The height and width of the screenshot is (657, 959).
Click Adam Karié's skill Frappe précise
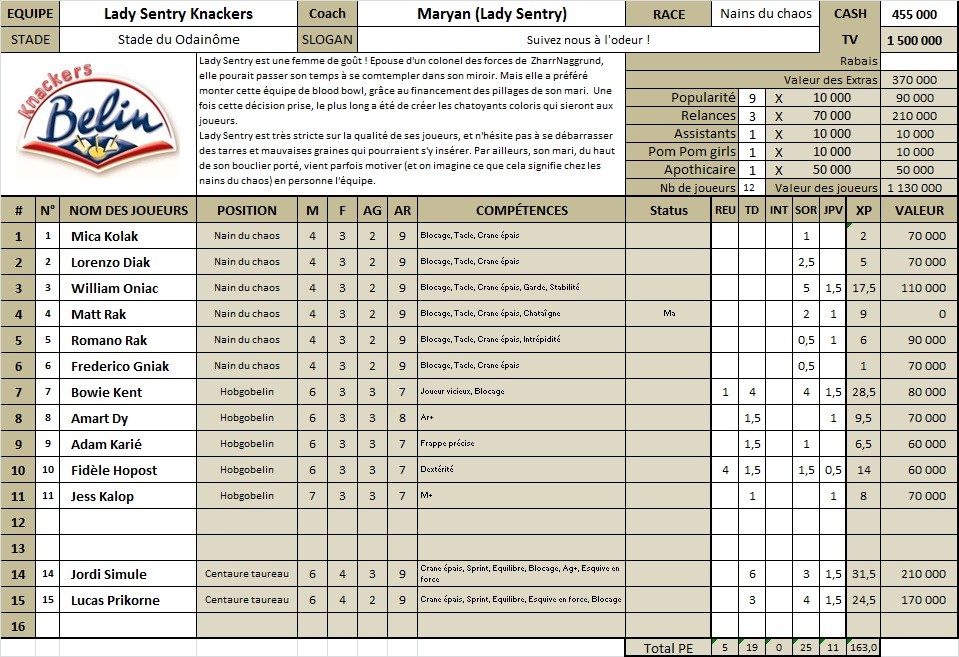(521, 444)
